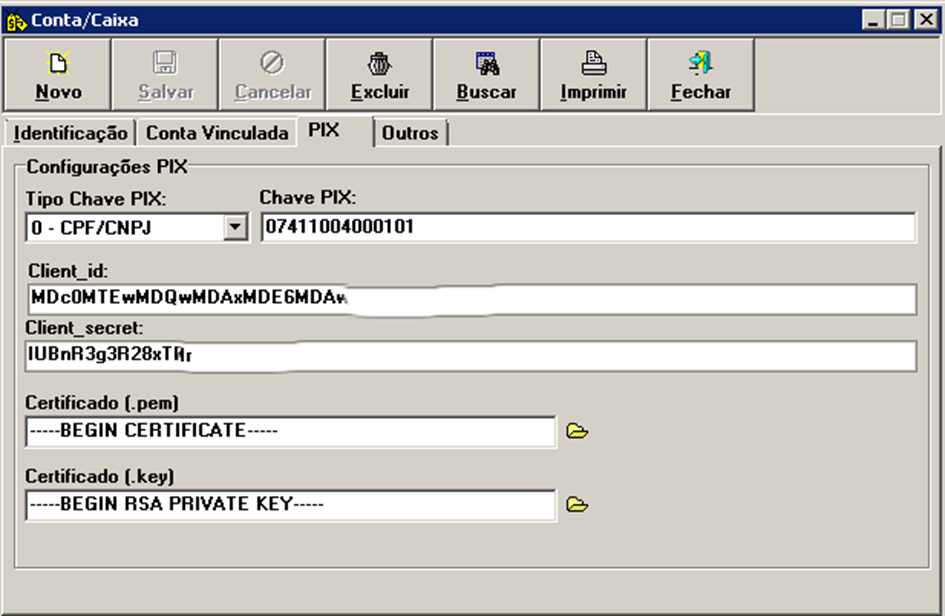
Task: Click the Conta/Caixa title bar icon
Action: [x=15, y=19]
